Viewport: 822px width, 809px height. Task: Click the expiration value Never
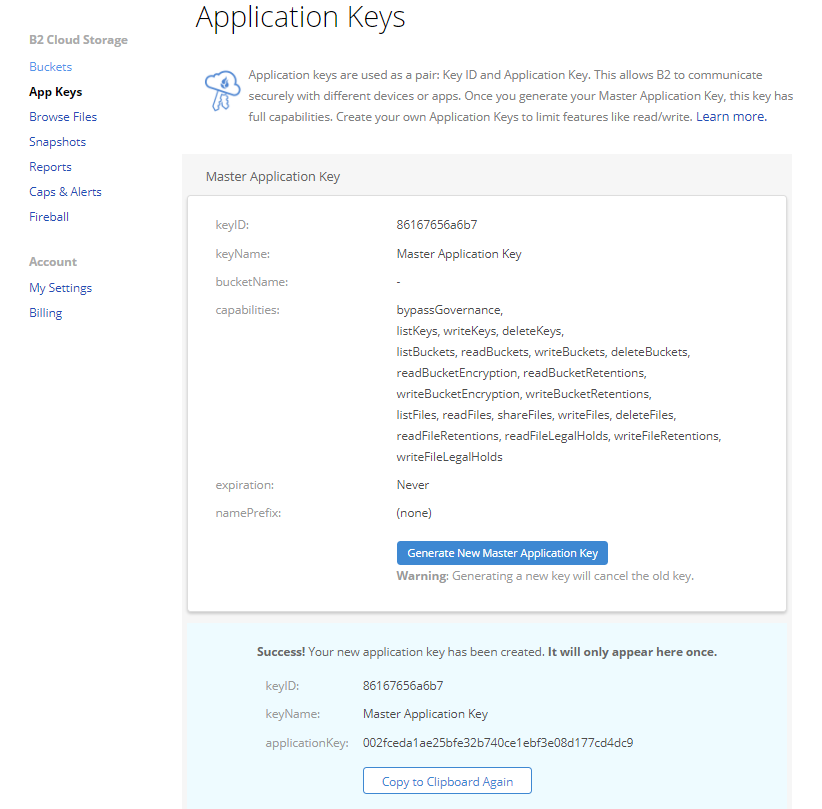pos(413,485)
